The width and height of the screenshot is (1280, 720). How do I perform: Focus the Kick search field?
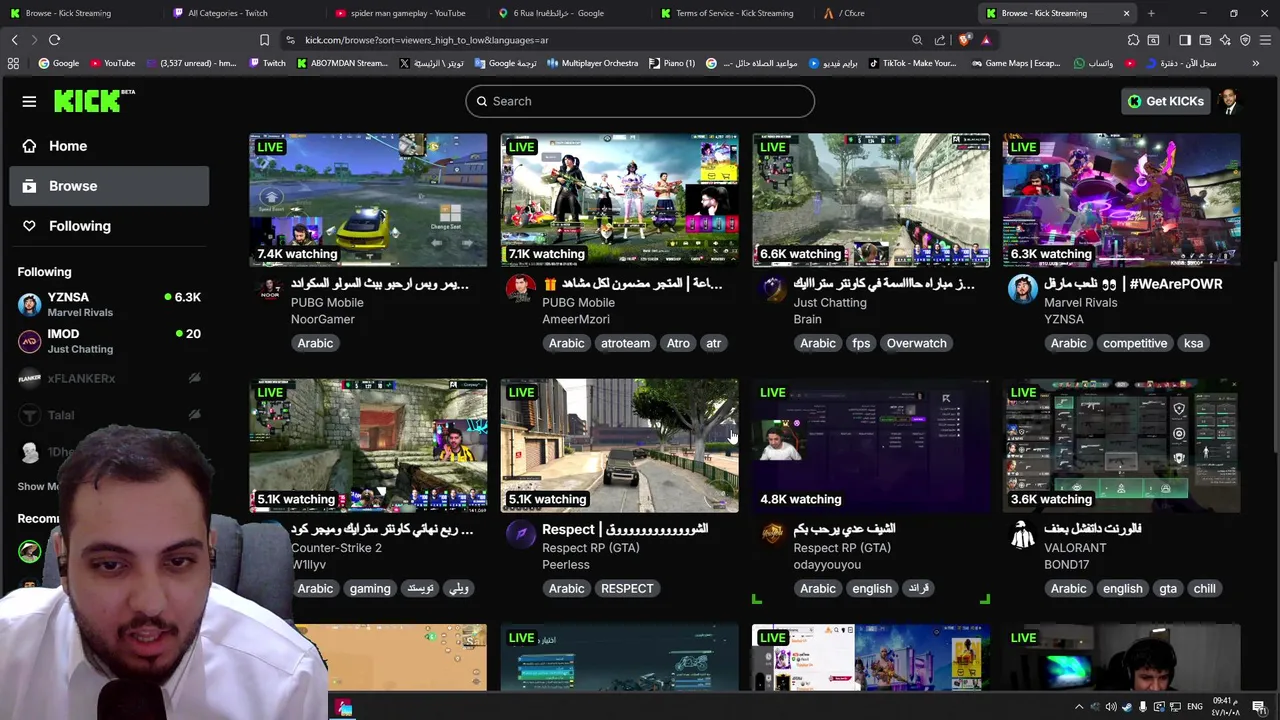coord(640,101)
